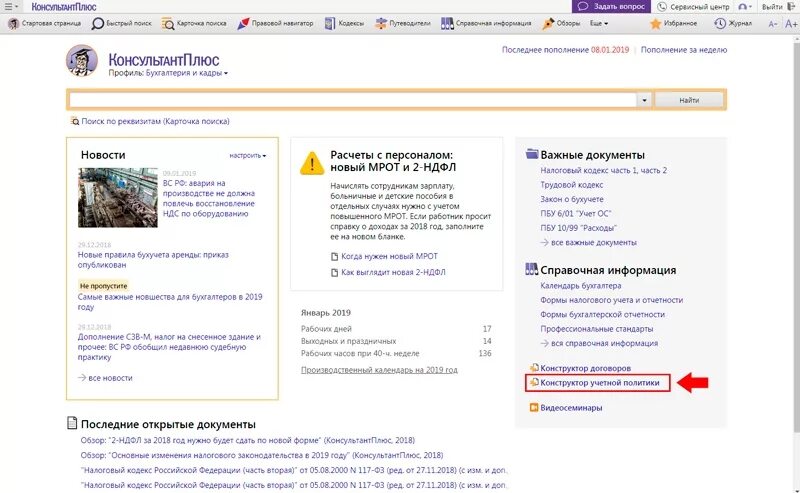Read news about ВС РФ авария на производстве

[209, 199]
